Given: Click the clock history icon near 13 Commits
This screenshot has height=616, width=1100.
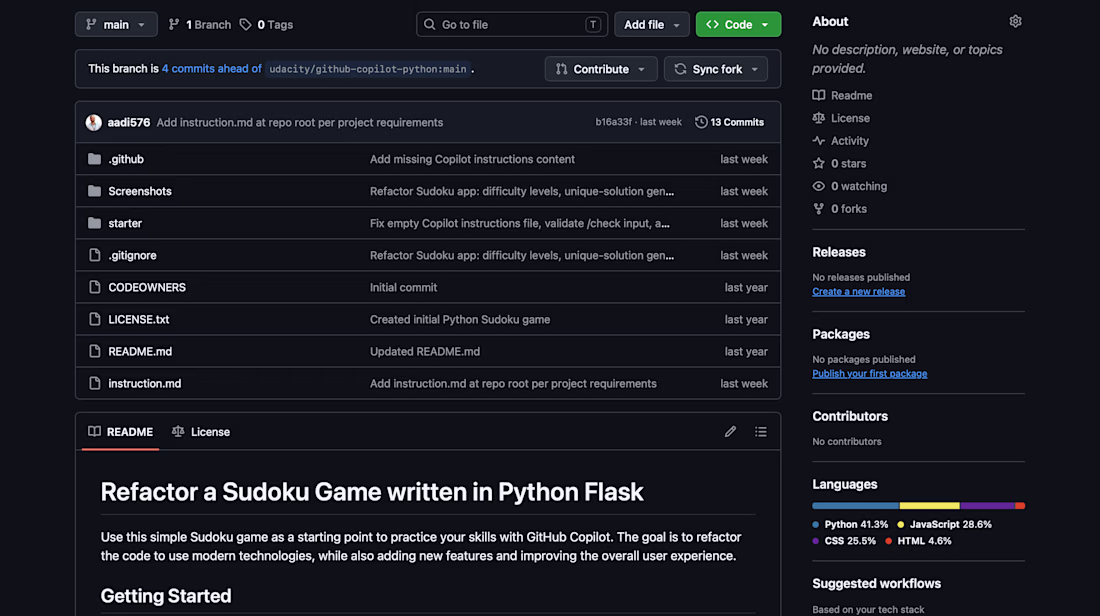Looking at the screenshot, I should 701,122.
